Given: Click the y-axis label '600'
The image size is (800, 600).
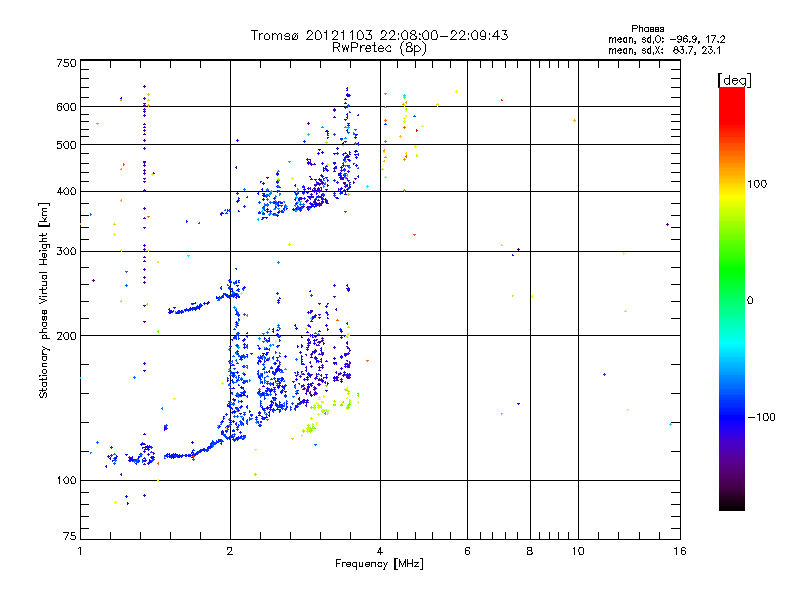Looking at the screenshot, I should (66, 107).
